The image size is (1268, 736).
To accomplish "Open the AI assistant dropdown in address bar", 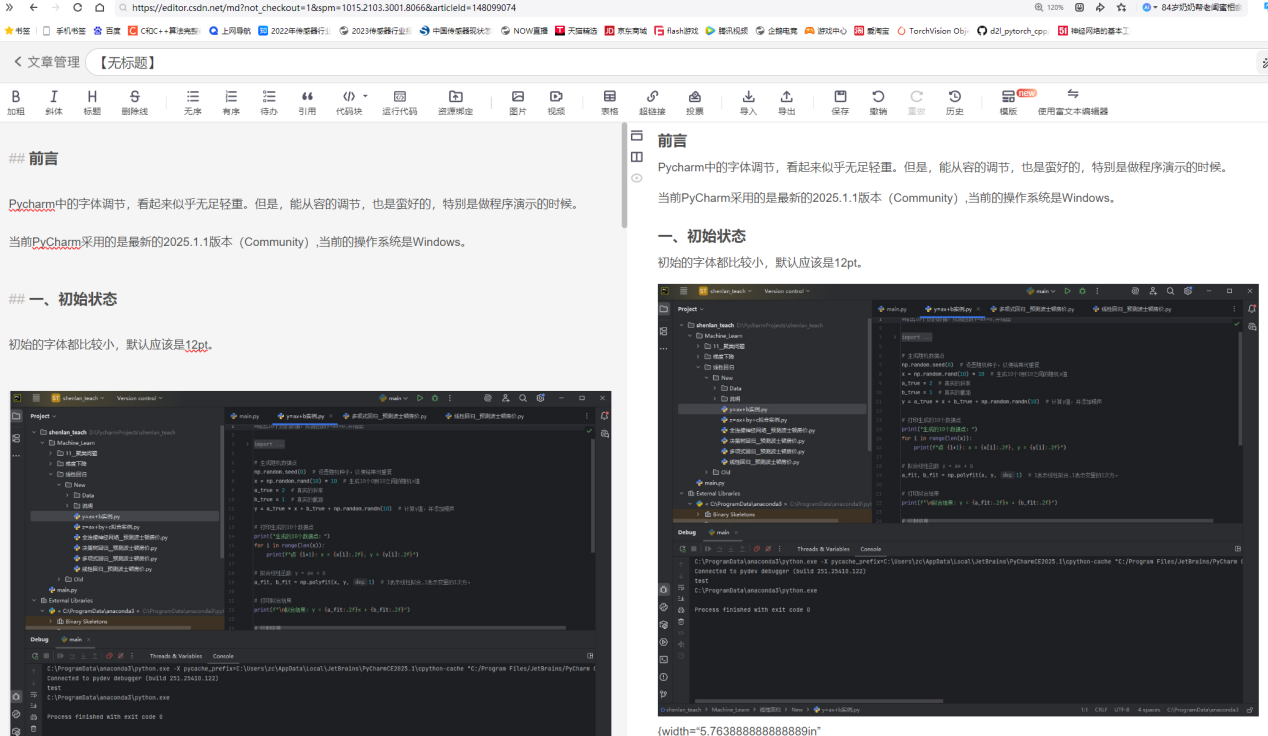I will pyautogui.click(x=1151, y=7).
